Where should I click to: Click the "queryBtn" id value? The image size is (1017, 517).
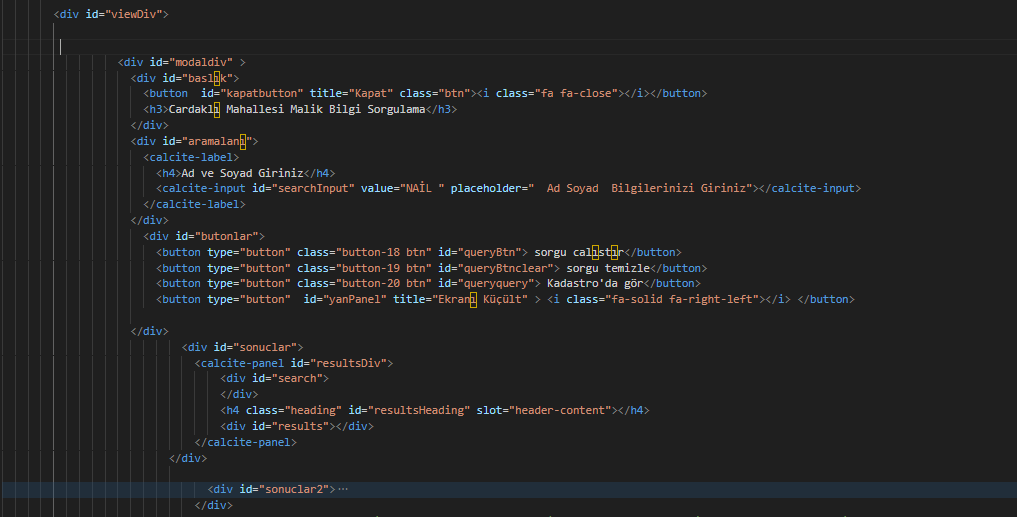(490, 252)
